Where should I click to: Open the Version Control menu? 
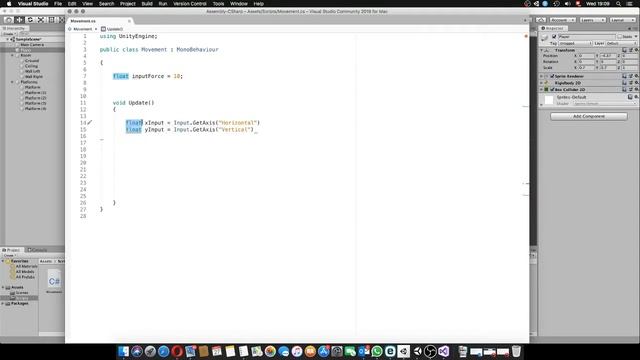click(190, 4)
